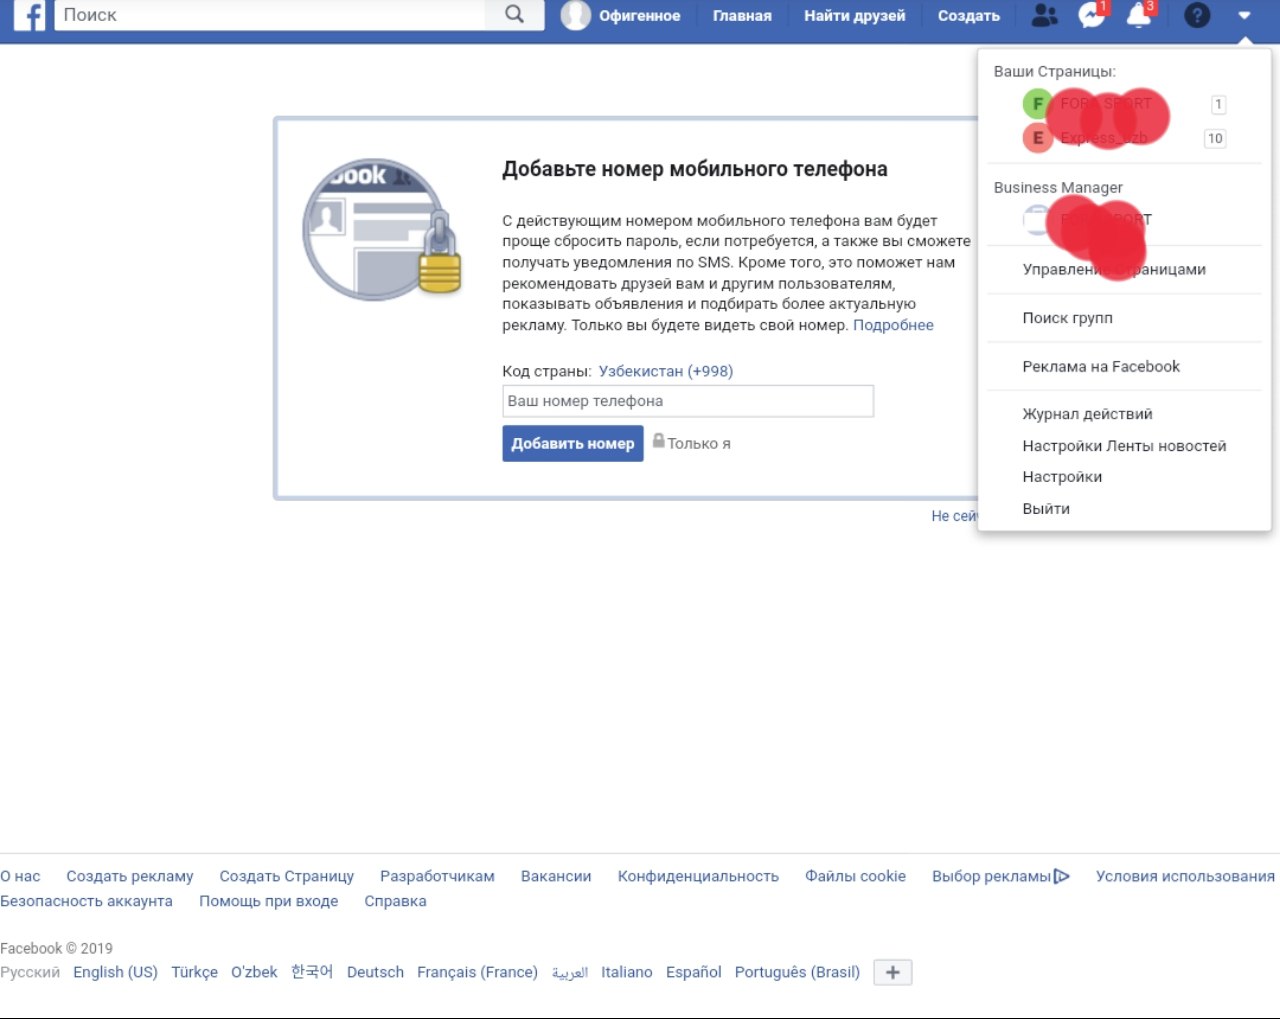
Task: Click the Подробнее link
Action: 893,325
